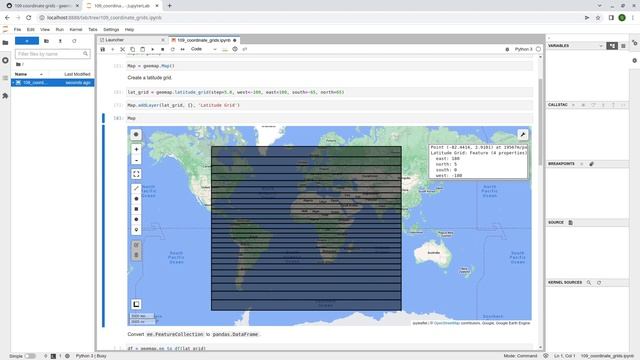Open the Tabs menu
Screen dimensions: 640x360
coord(93,29)
